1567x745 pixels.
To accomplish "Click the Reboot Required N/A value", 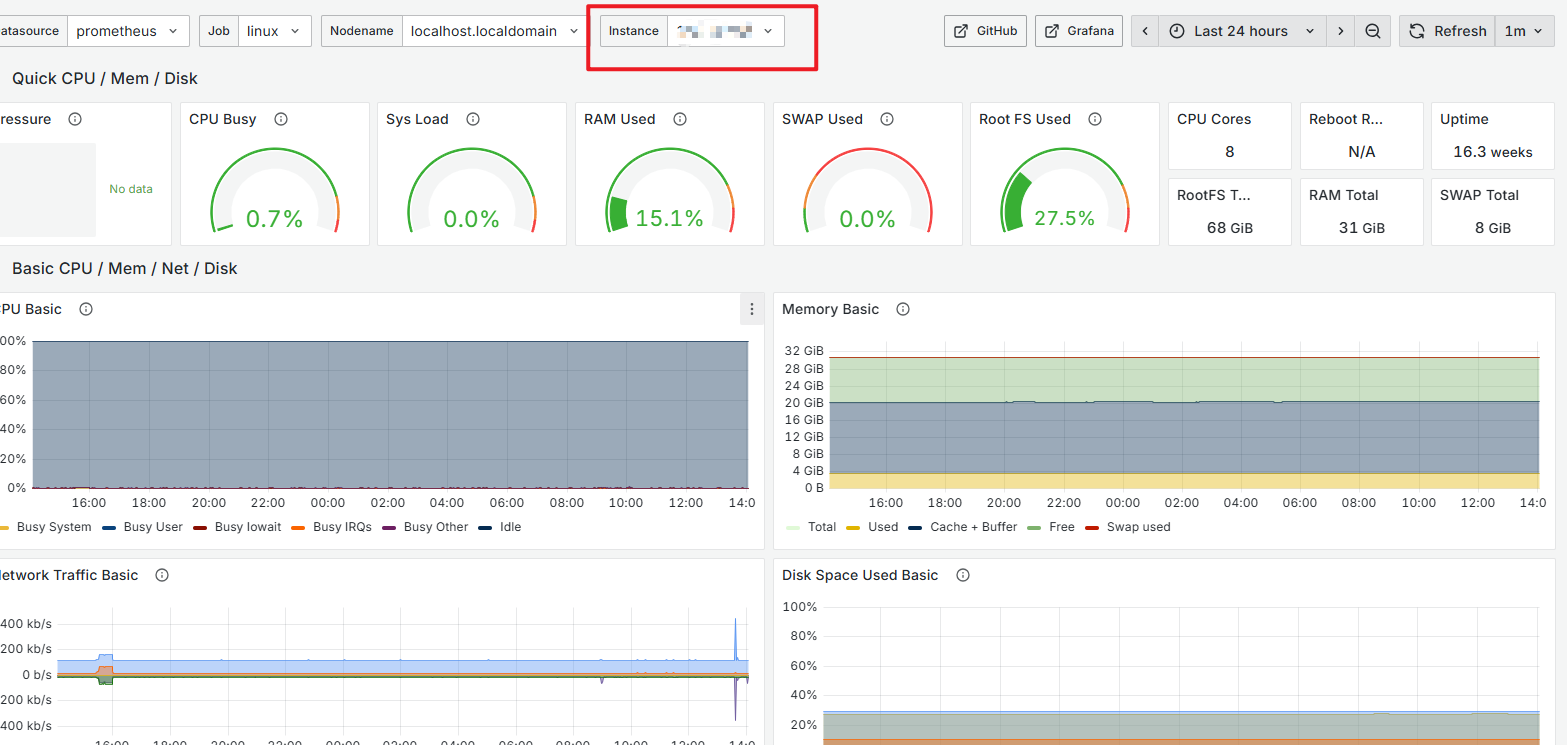I will [1361, 152].
